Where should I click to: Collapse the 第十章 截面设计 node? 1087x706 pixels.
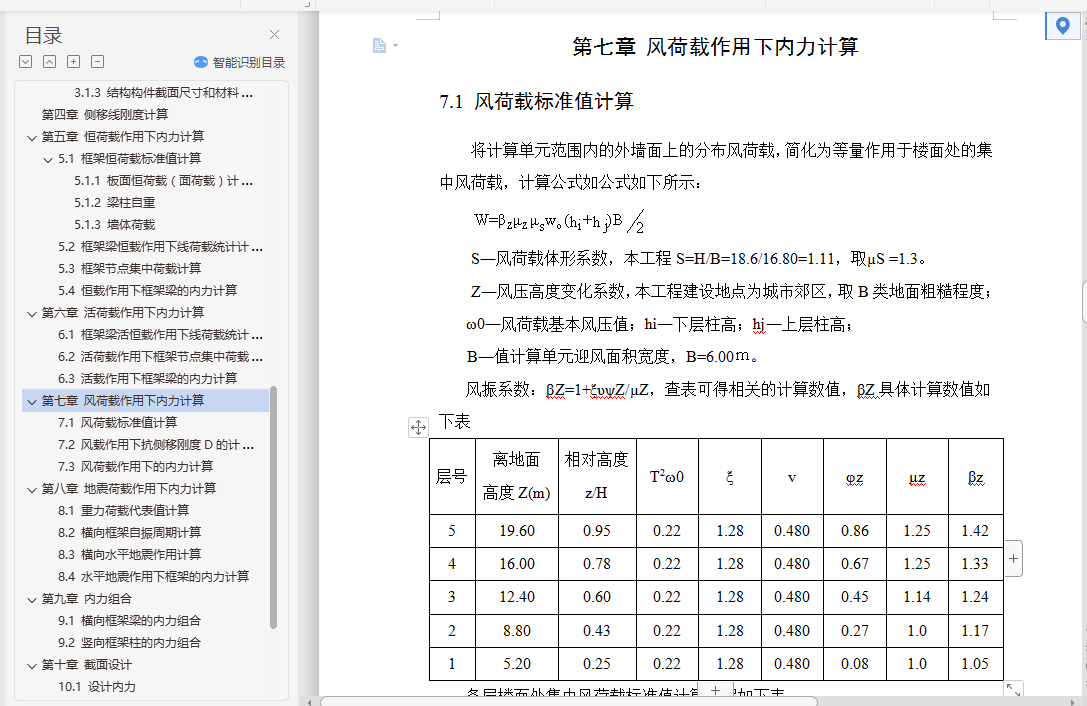[x=32, y=666]
